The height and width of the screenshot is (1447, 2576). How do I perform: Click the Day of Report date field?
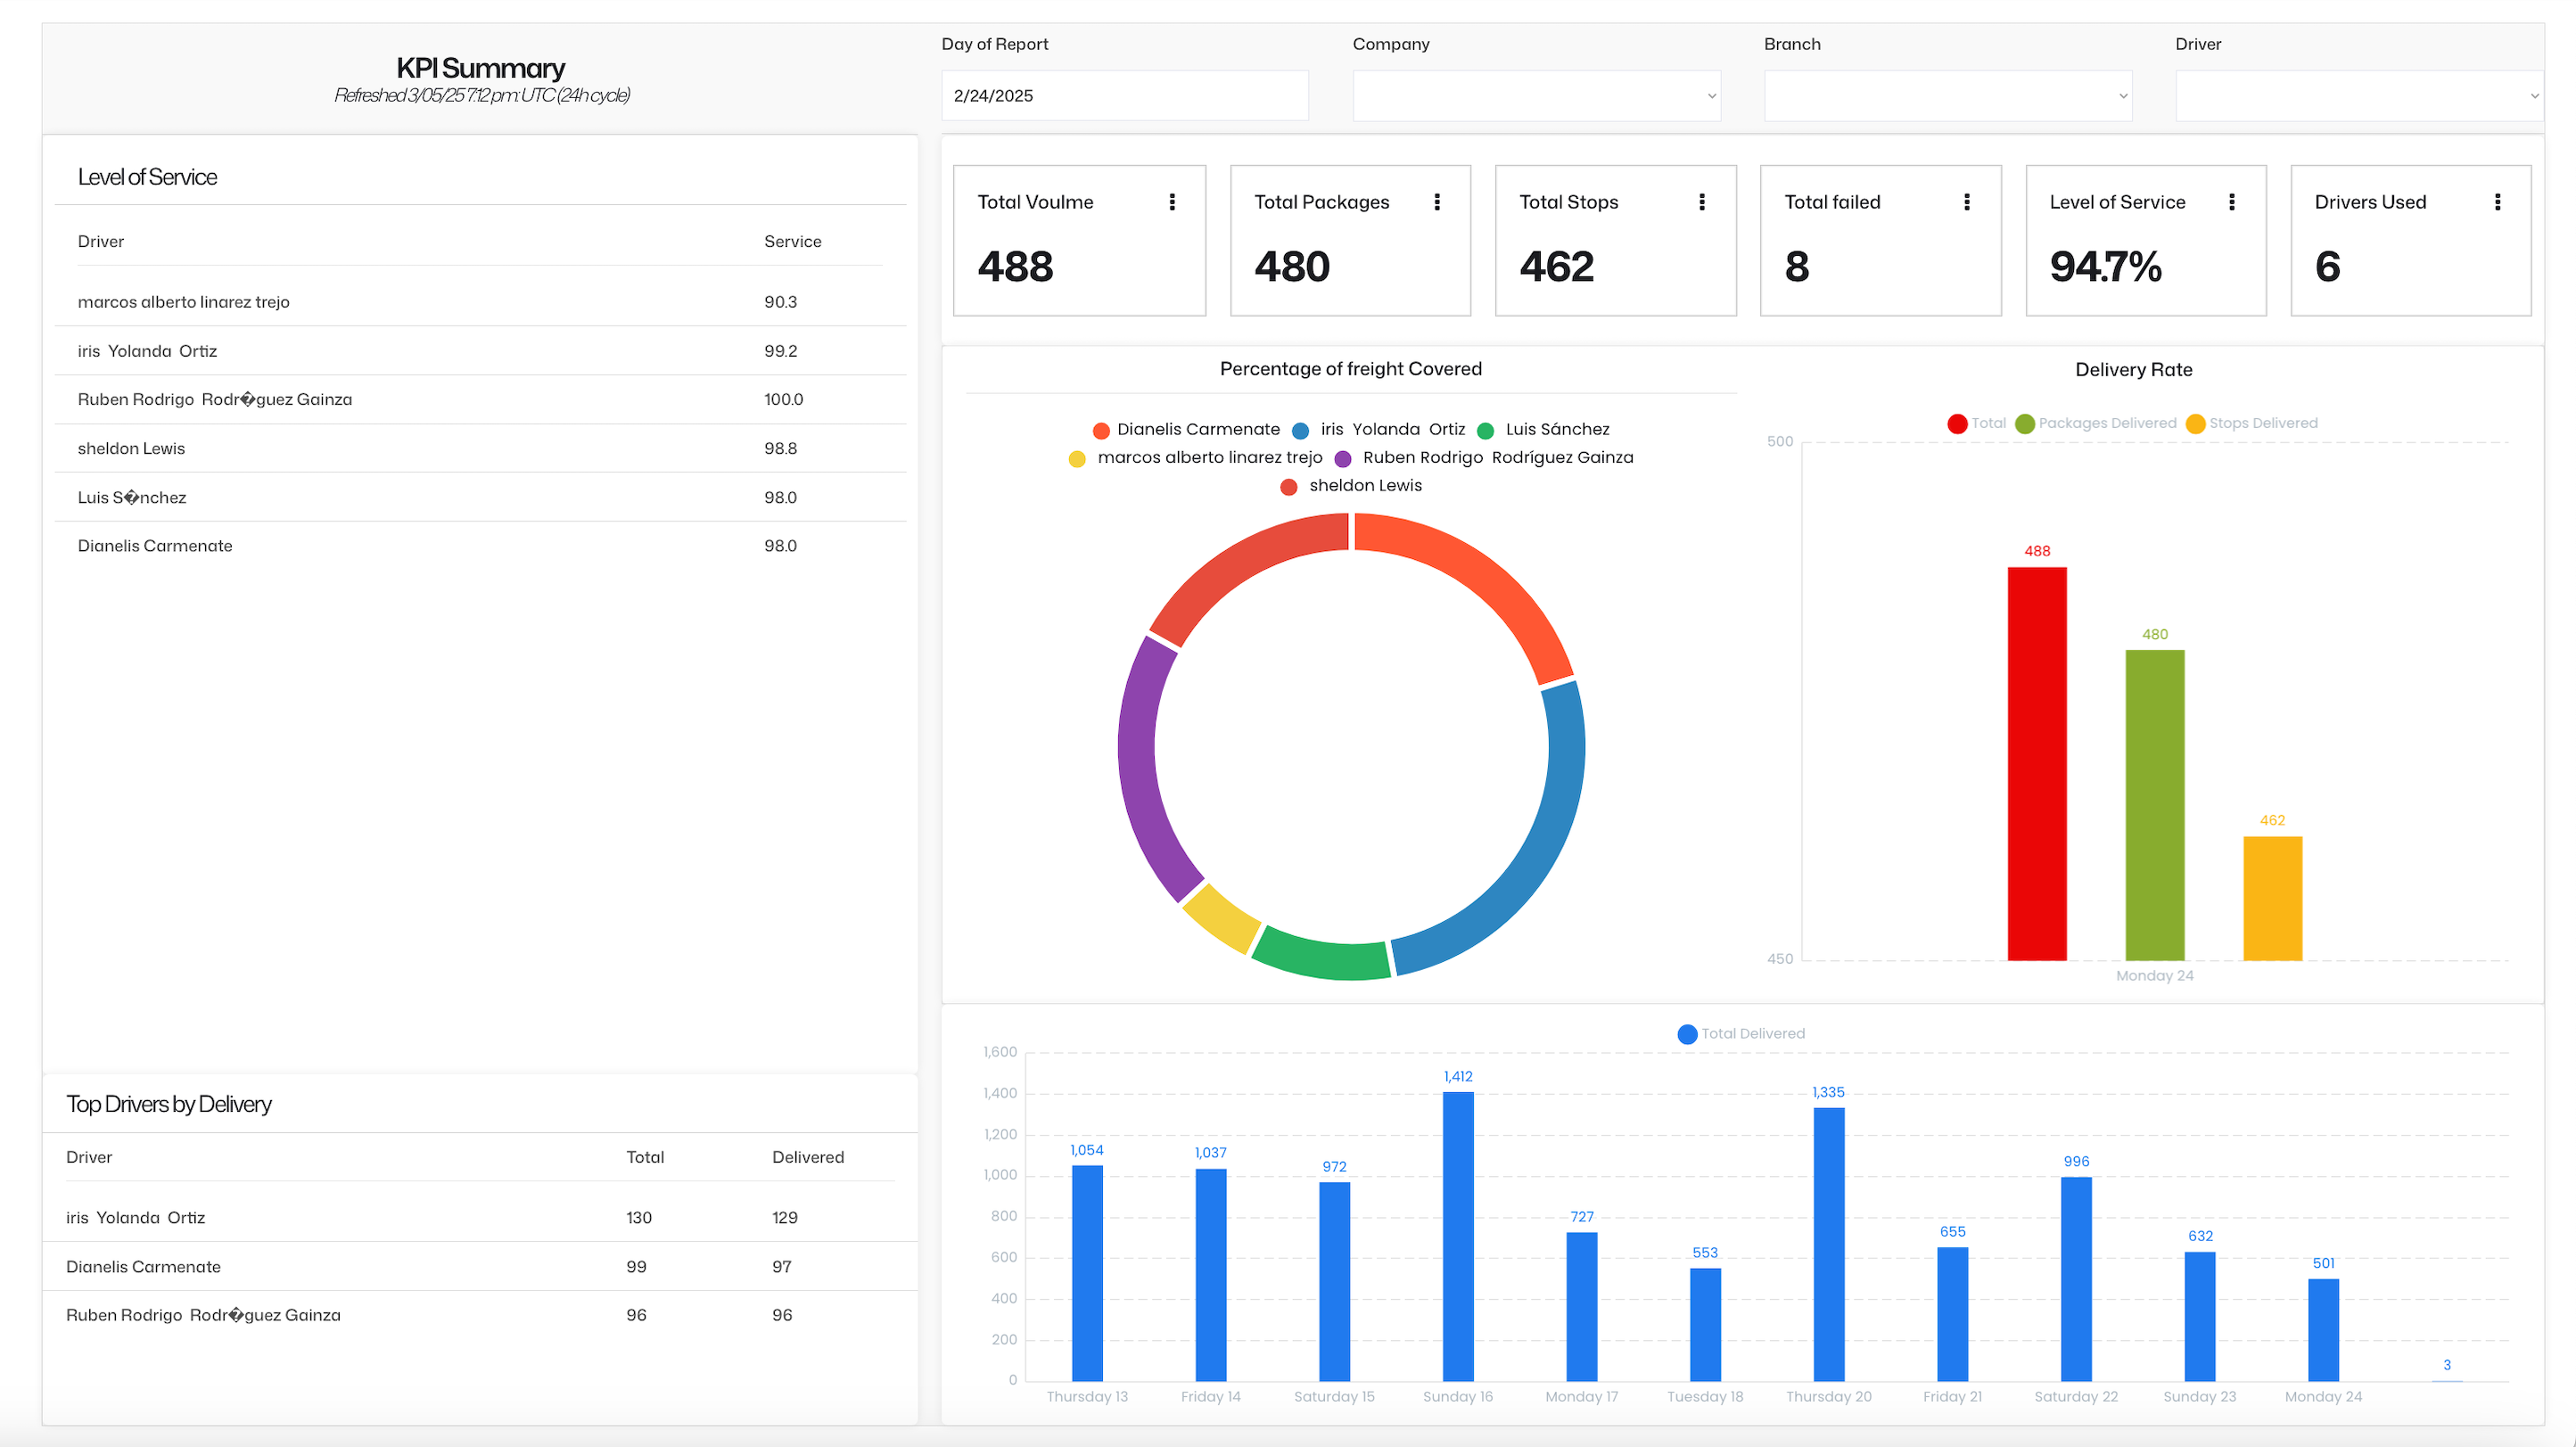click(1124, 96)
